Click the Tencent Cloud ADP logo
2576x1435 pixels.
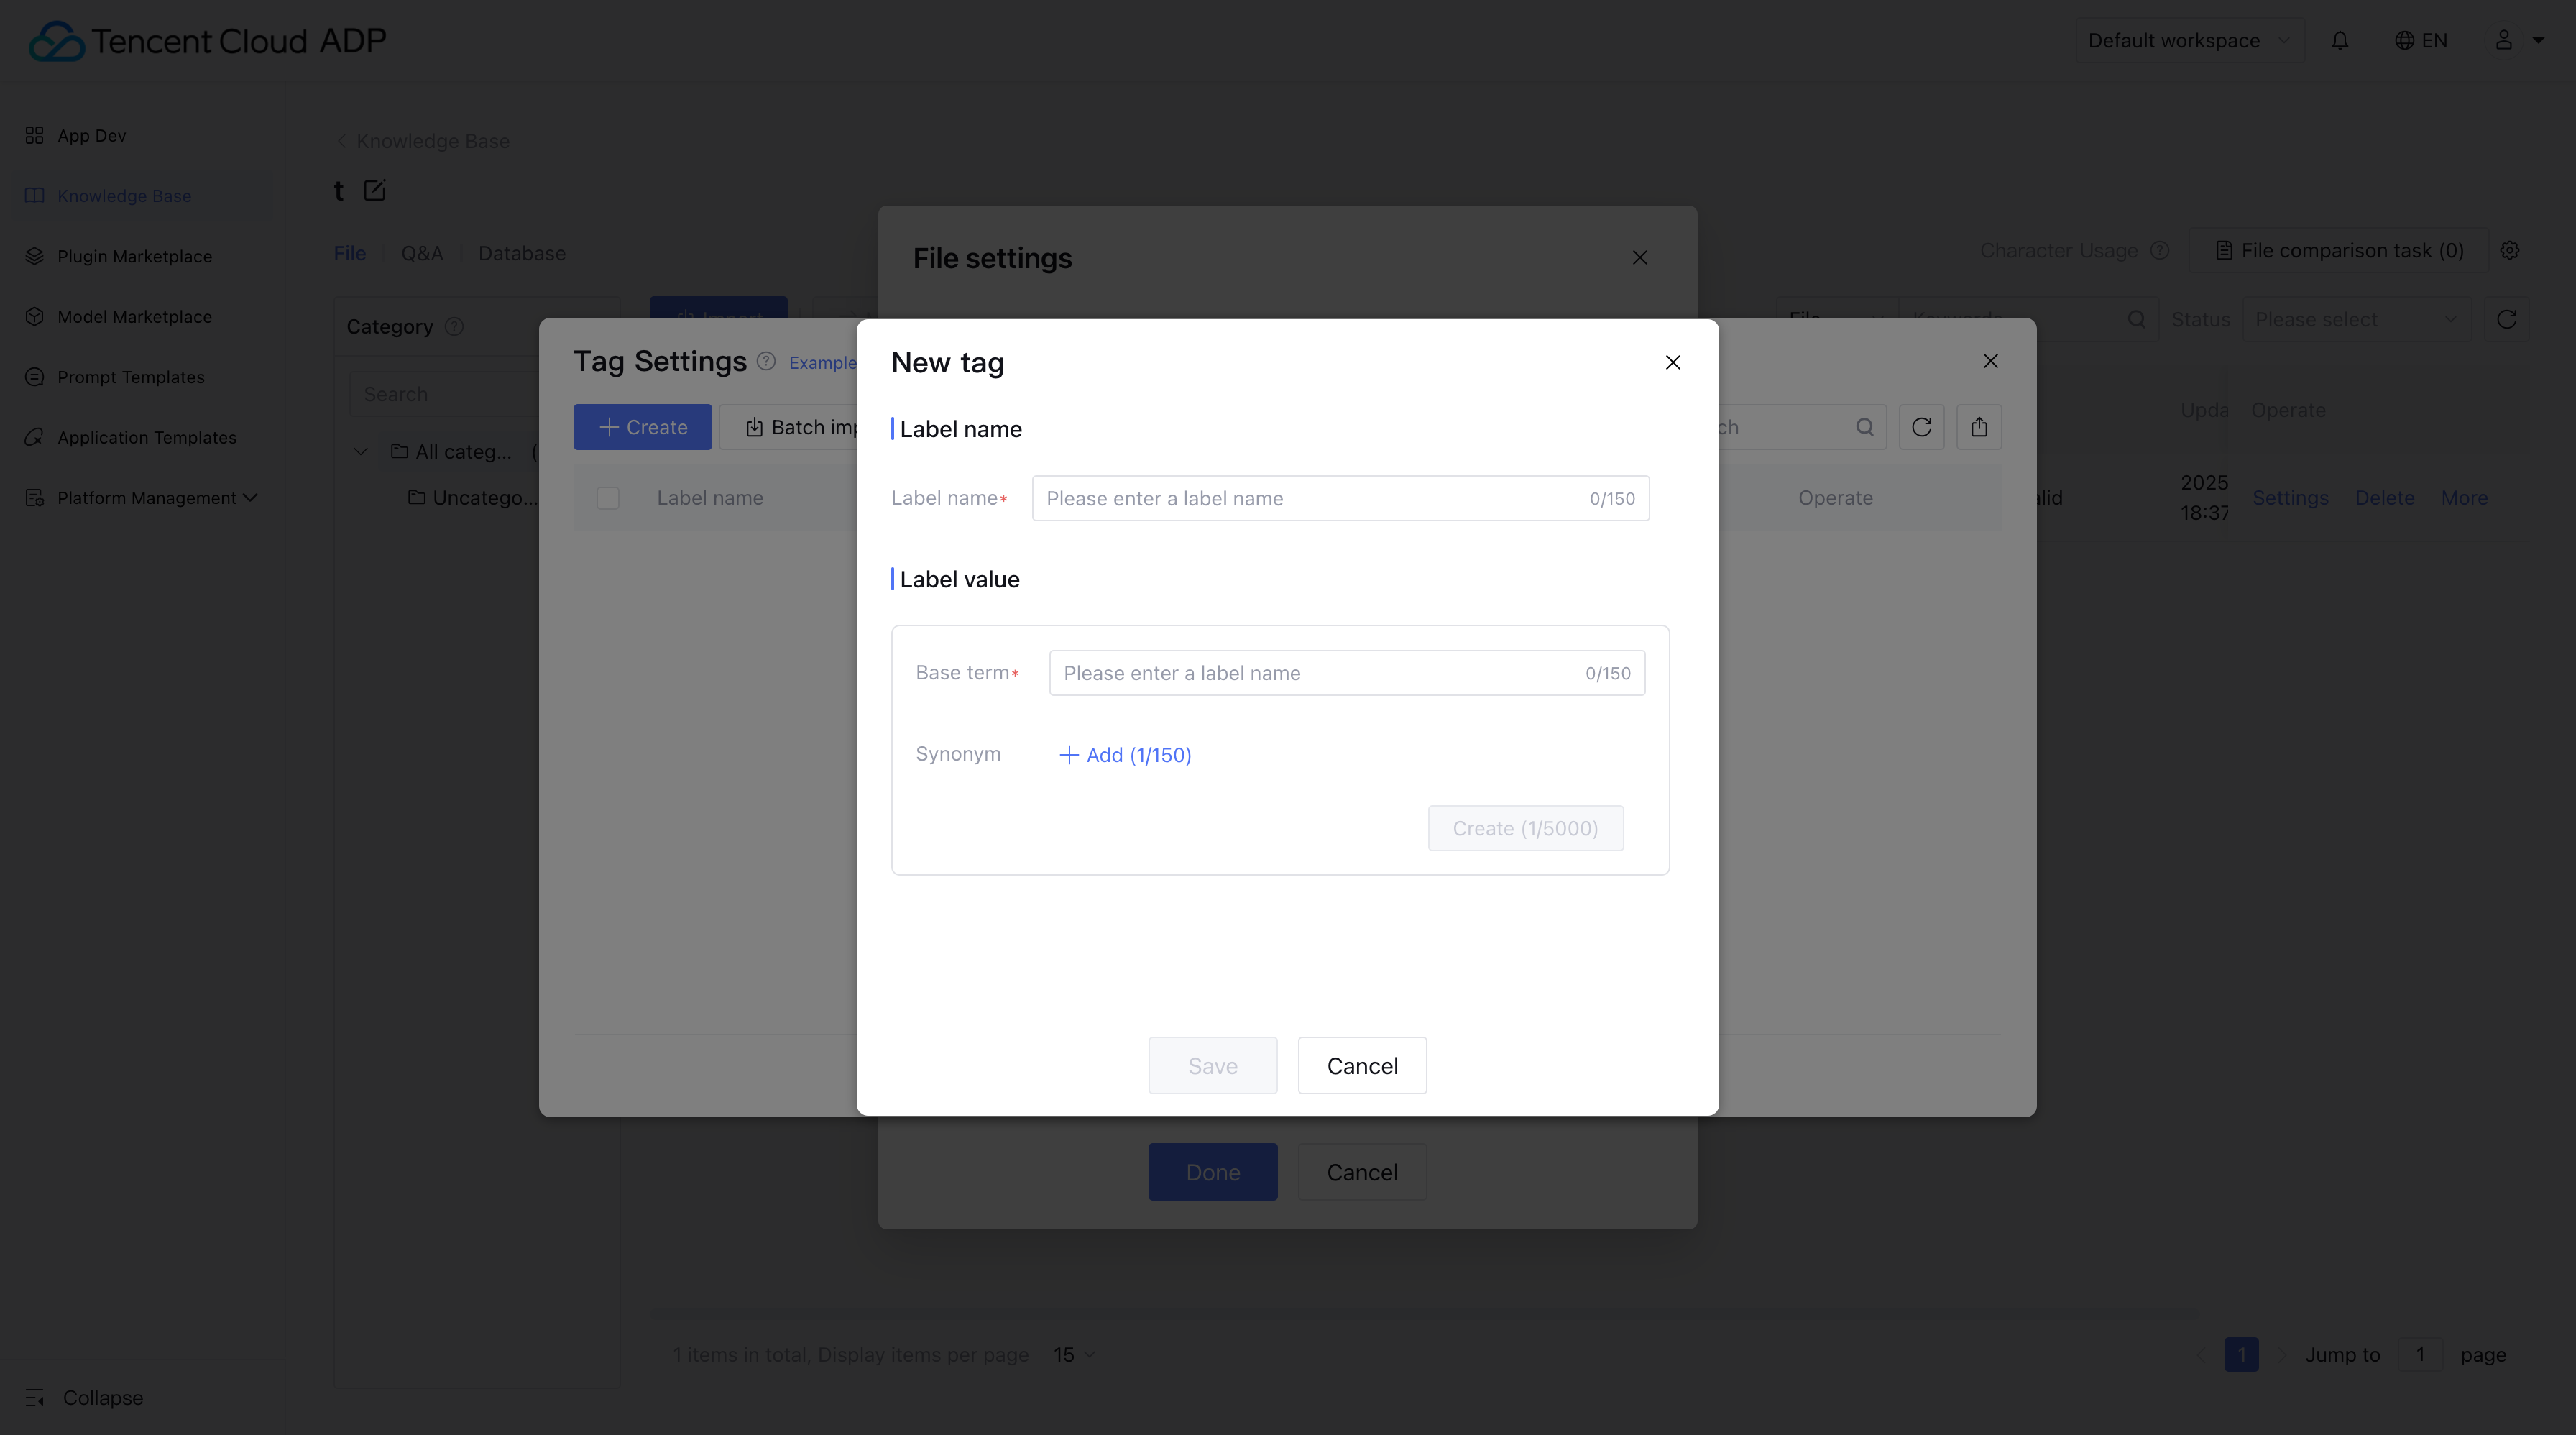pos(208,40)
